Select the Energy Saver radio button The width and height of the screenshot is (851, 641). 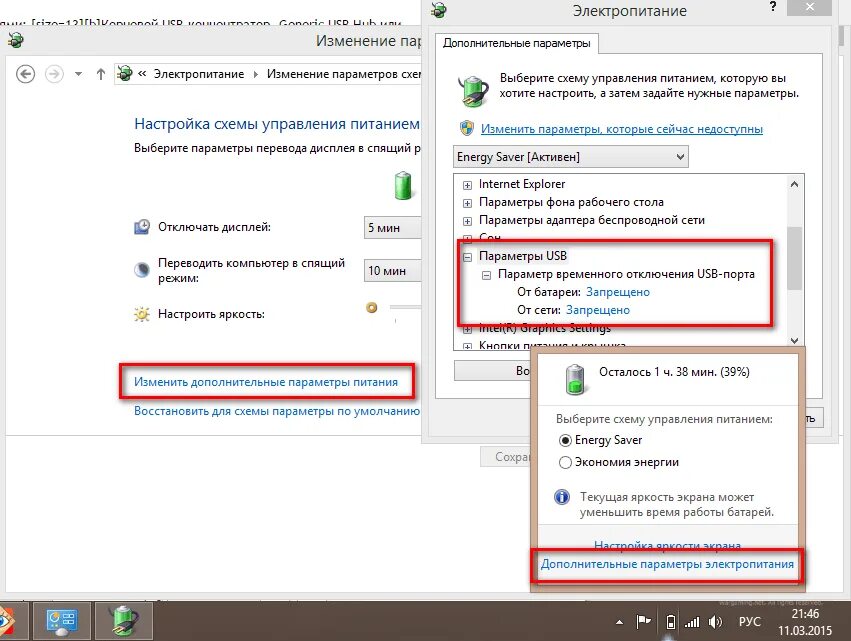tap(565, 440)
